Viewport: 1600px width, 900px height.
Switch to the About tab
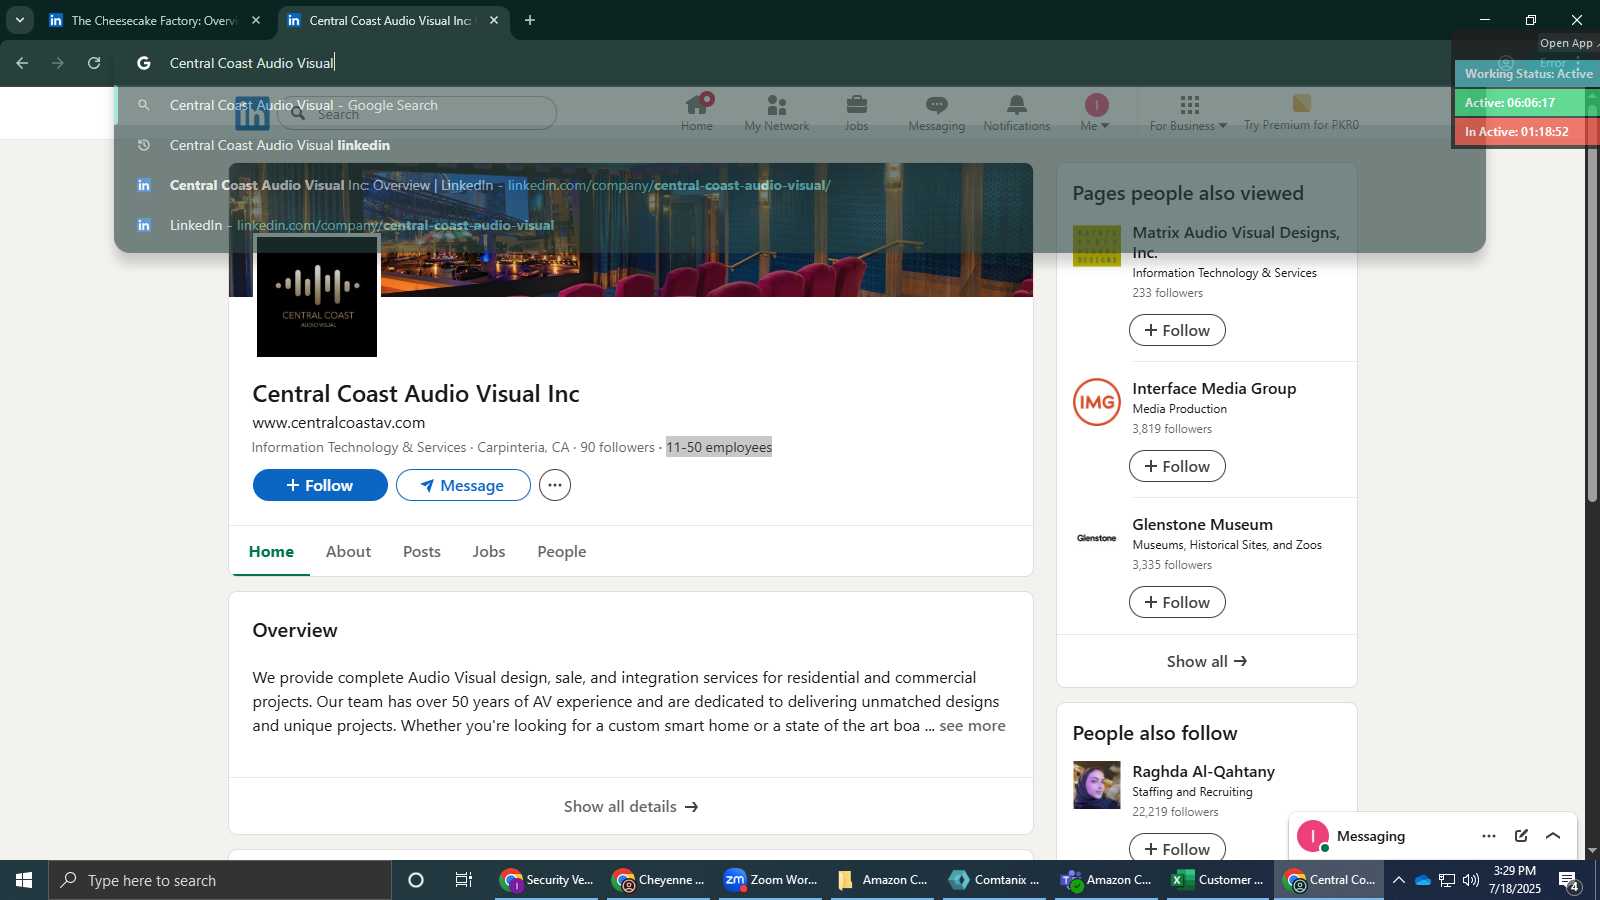[348, 551]
